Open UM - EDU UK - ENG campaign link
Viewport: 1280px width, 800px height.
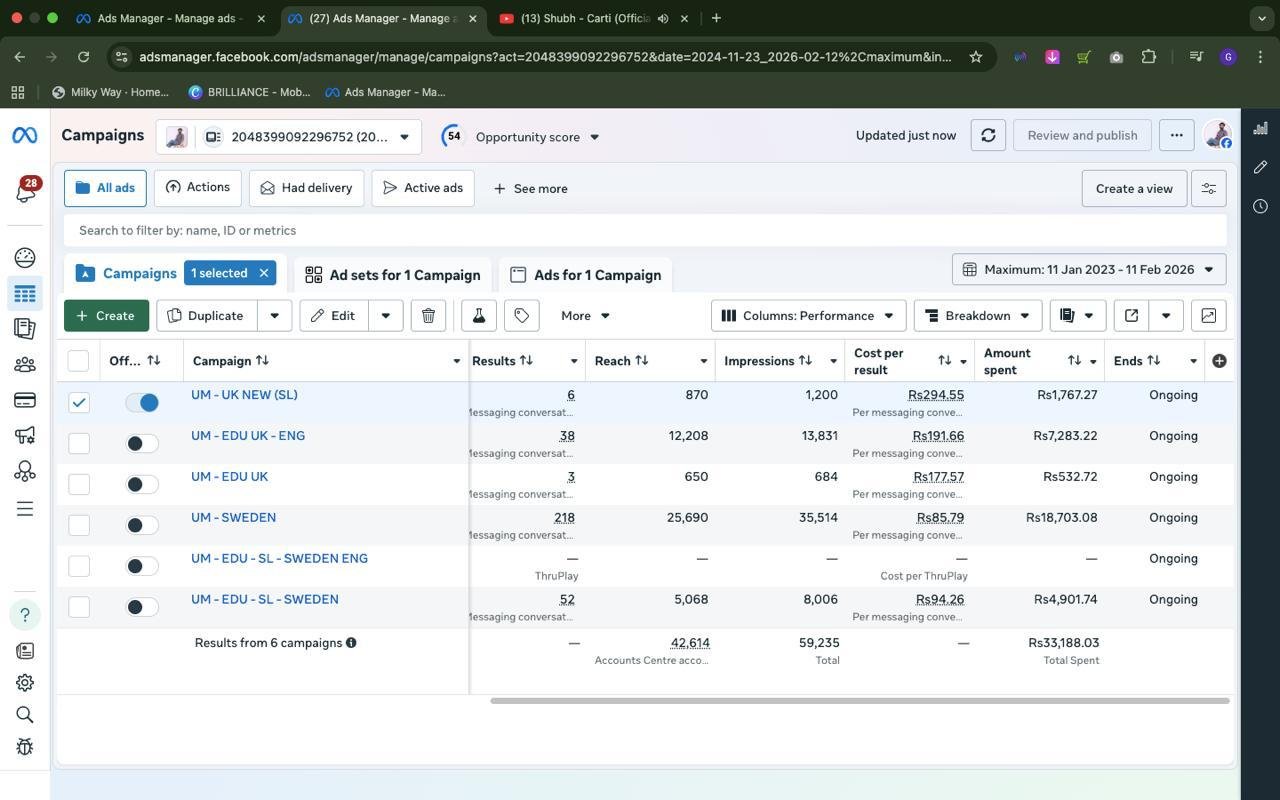[x=248, y=436]
